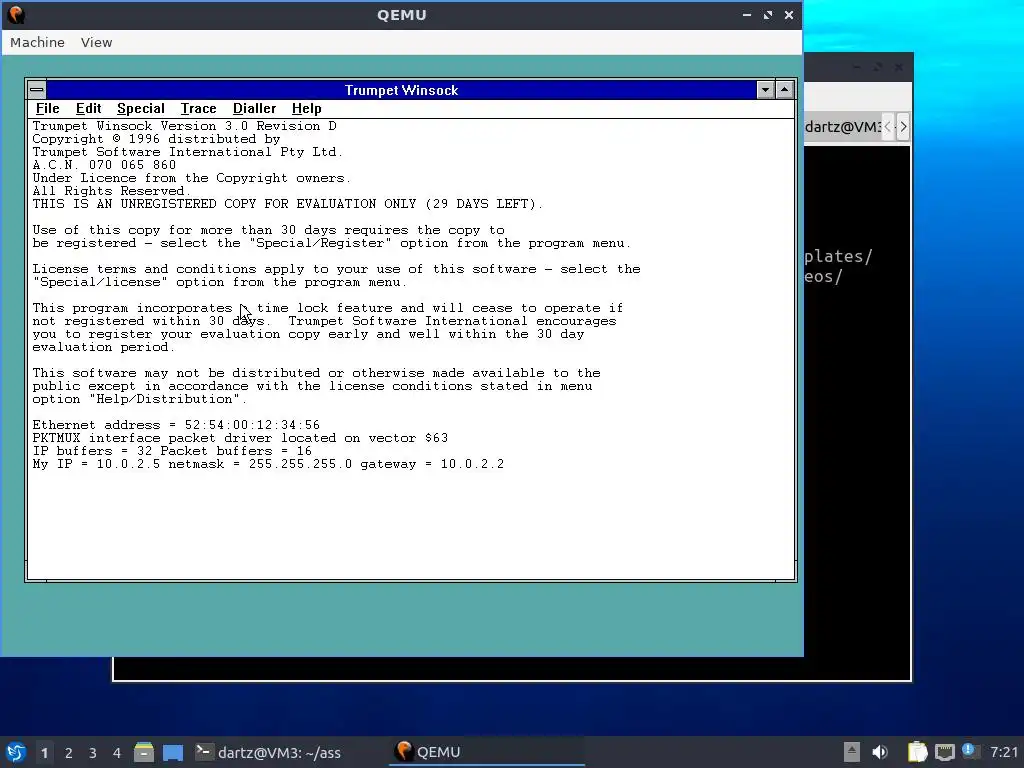Launch the file manager from taskbar

[x=144, y=752]
